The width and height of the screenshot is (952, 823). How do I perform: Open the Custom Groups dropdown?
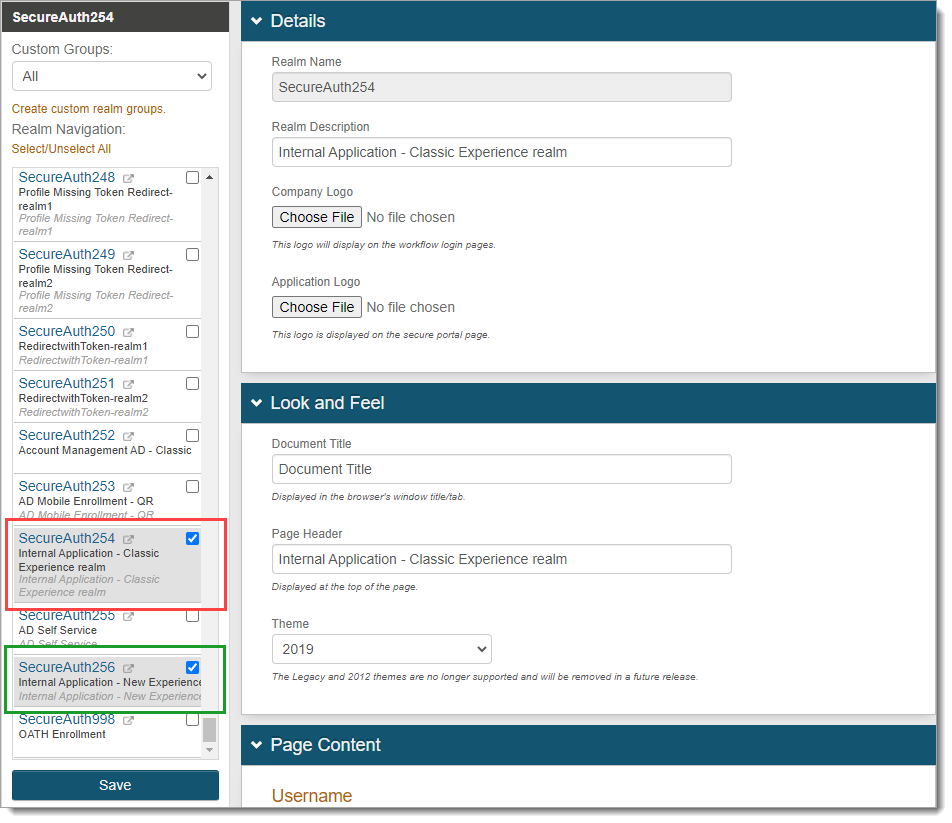click(112, 76)
